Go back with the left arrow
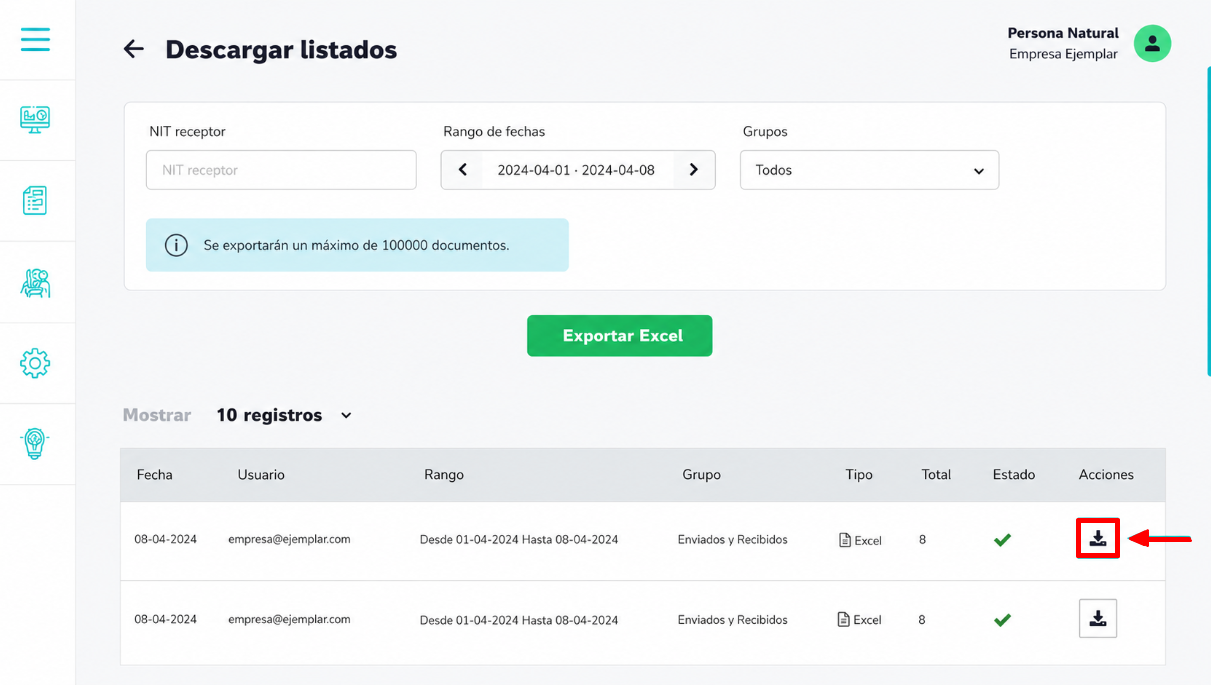This screenshot has height=685, width=1211. 134,49
